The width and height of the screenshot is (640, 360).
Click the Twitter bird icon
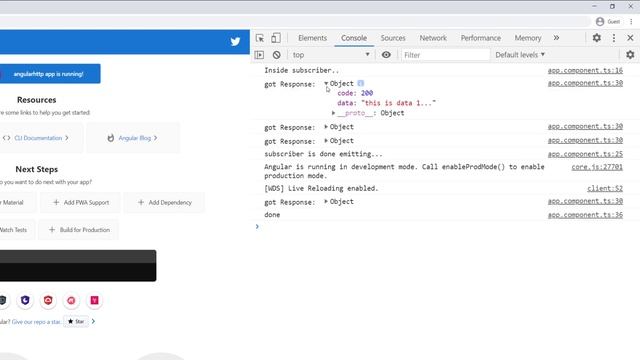(x=235, y=41)
